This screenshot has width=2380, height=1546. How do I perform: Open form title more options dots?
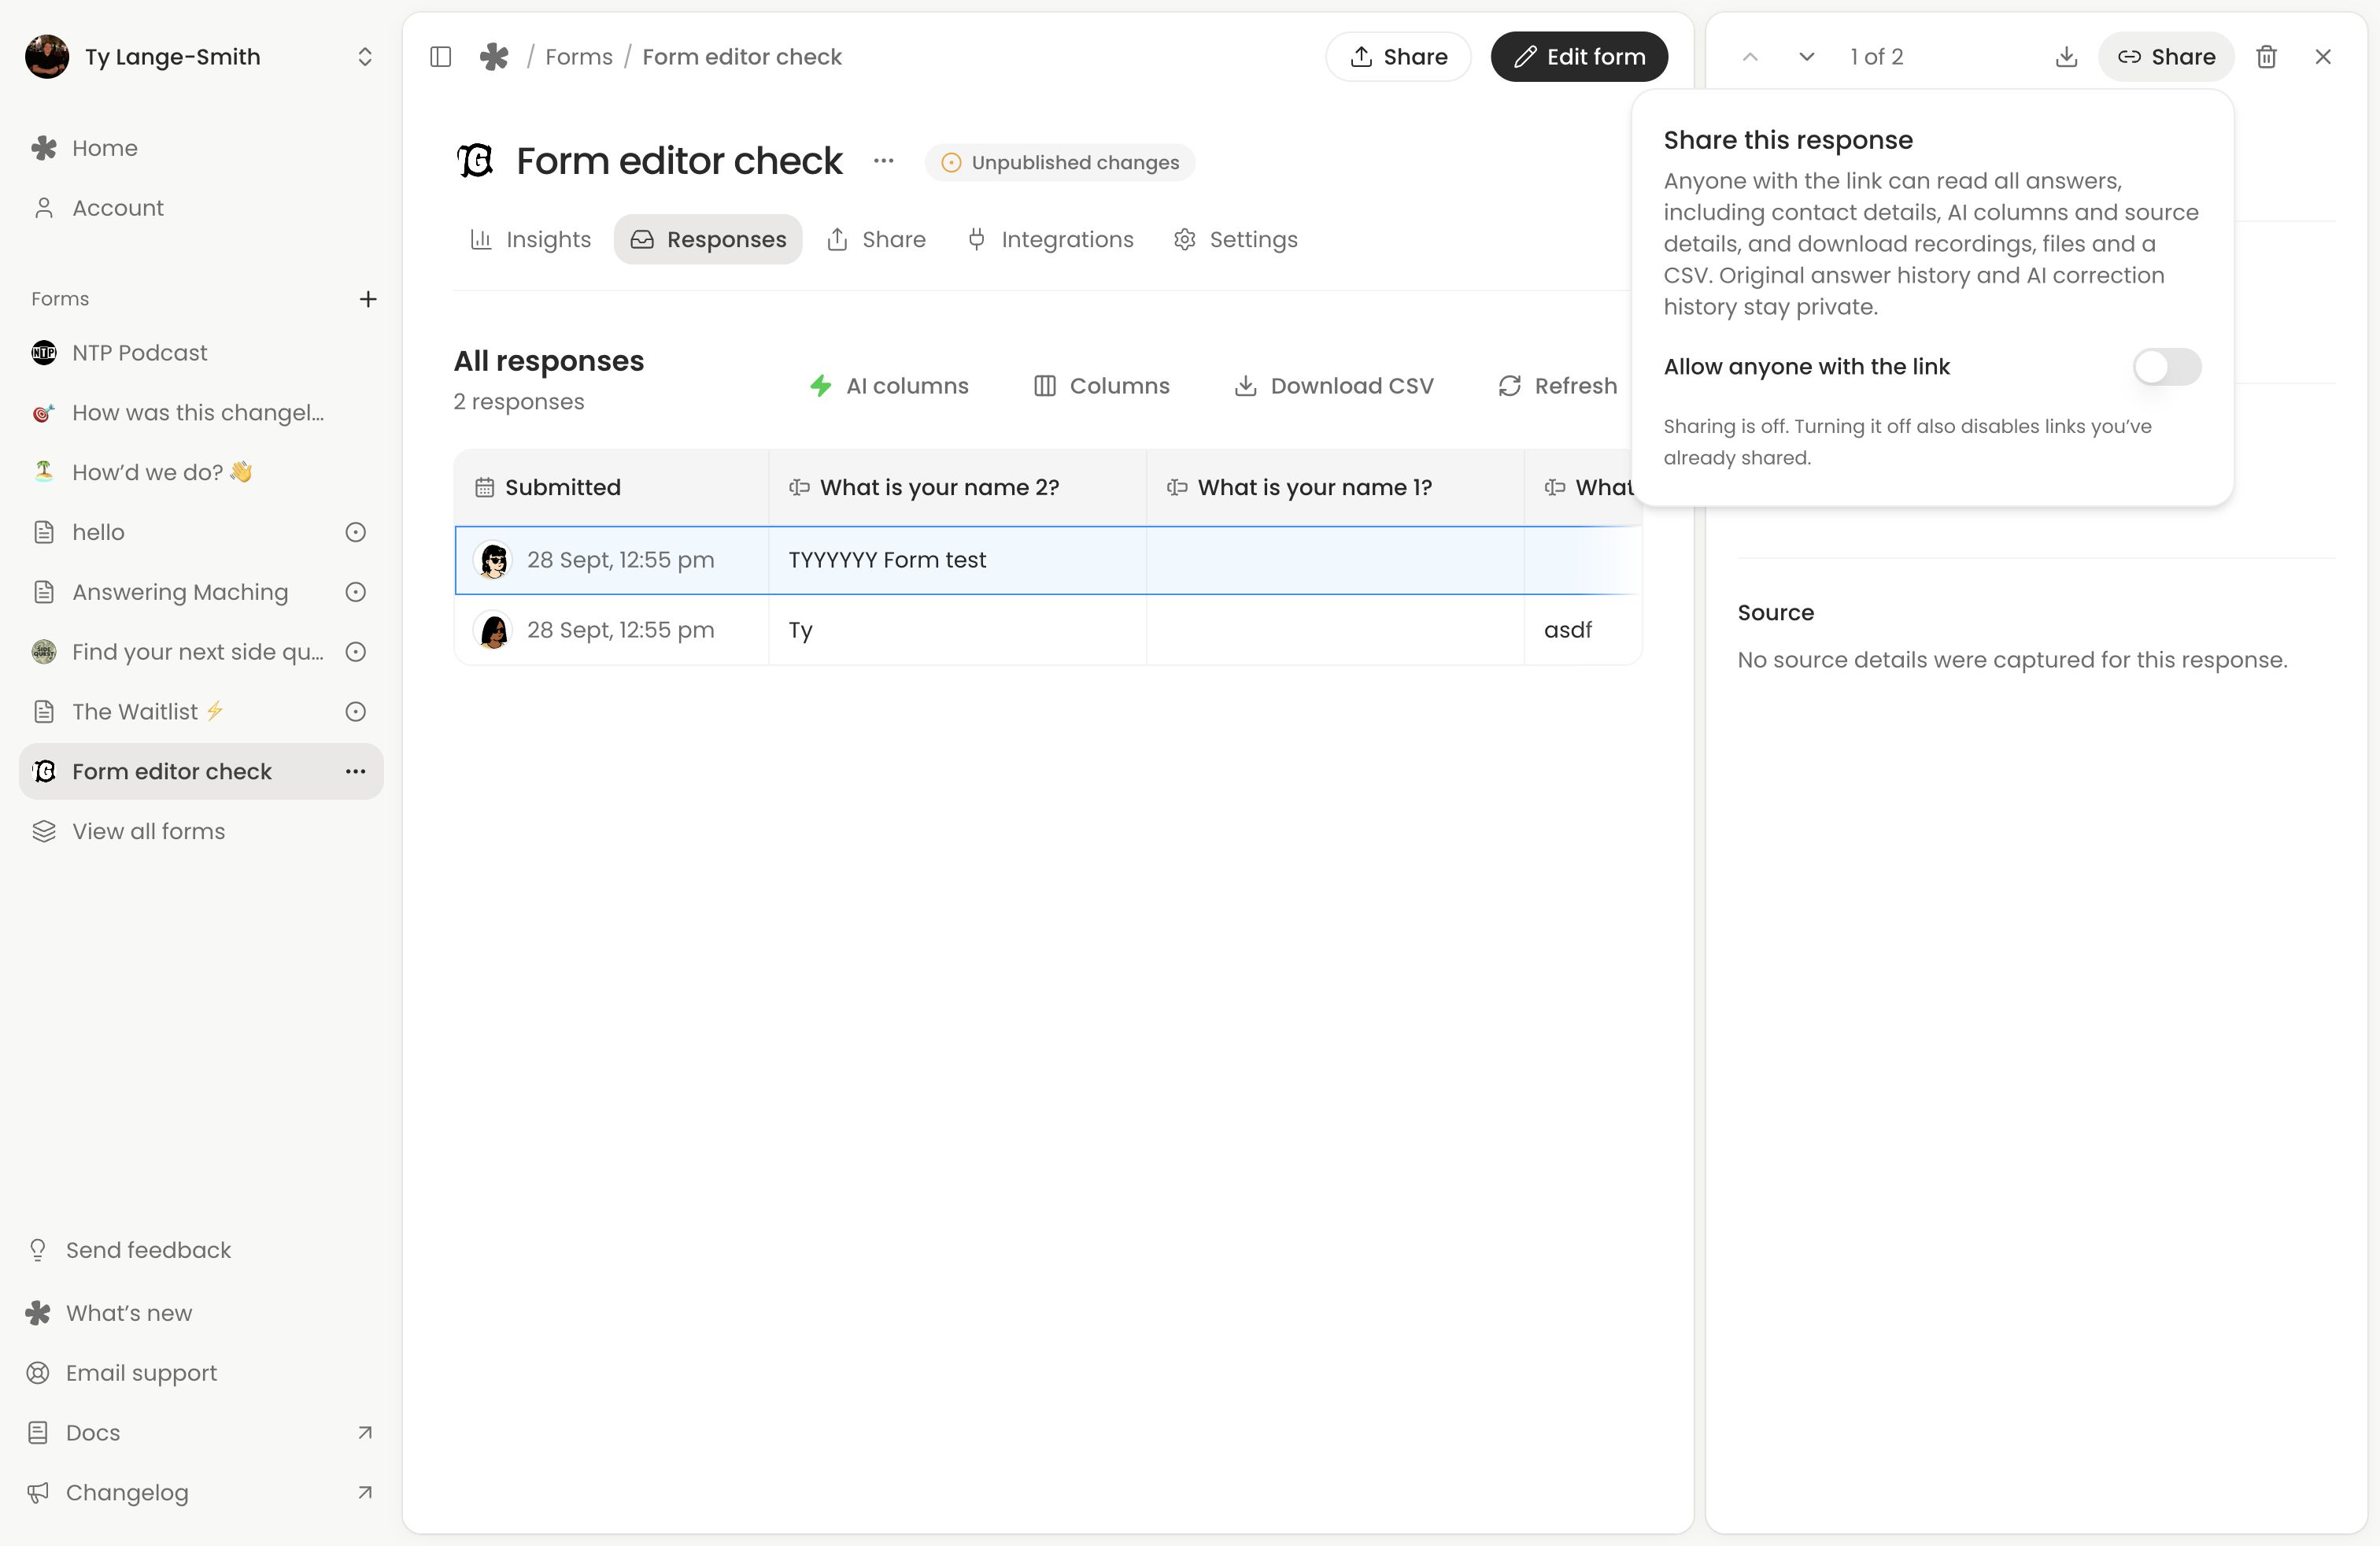click(x=883, y=161)
